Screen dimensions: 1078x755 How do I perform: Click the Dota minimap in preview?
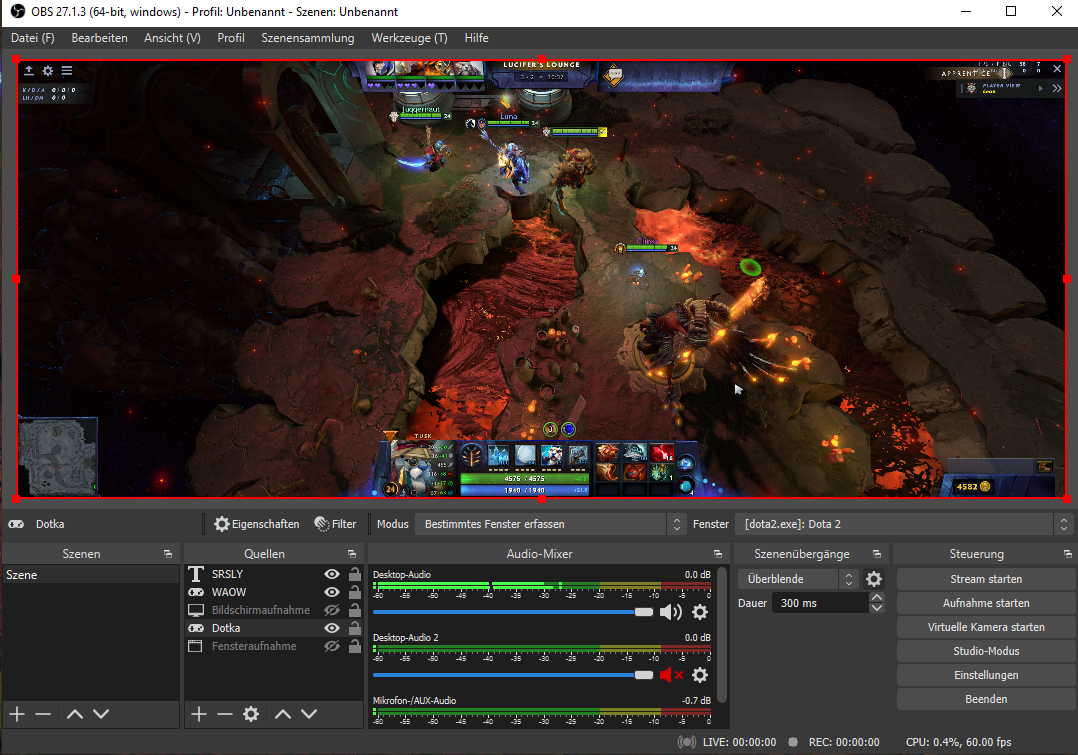point(58,457)
